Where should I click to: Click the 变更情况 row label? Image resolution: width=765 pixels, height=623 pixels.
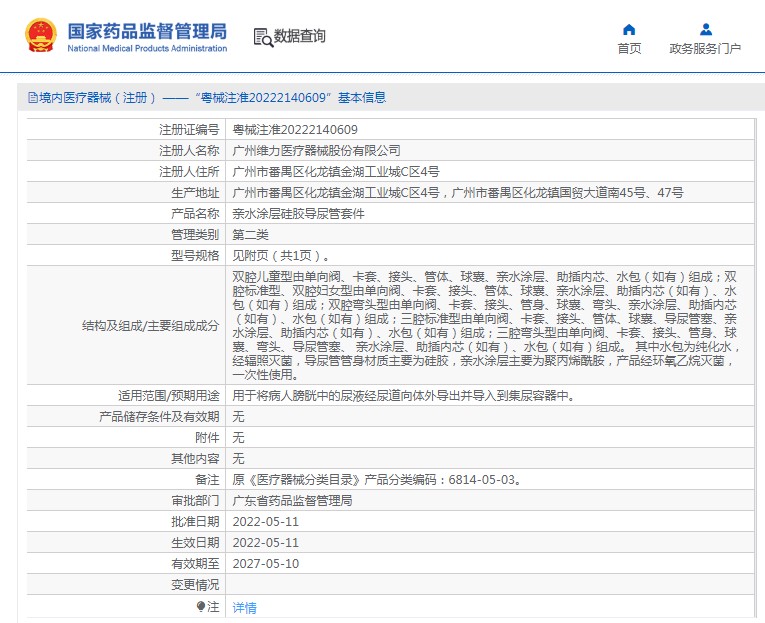click(195, 584)
